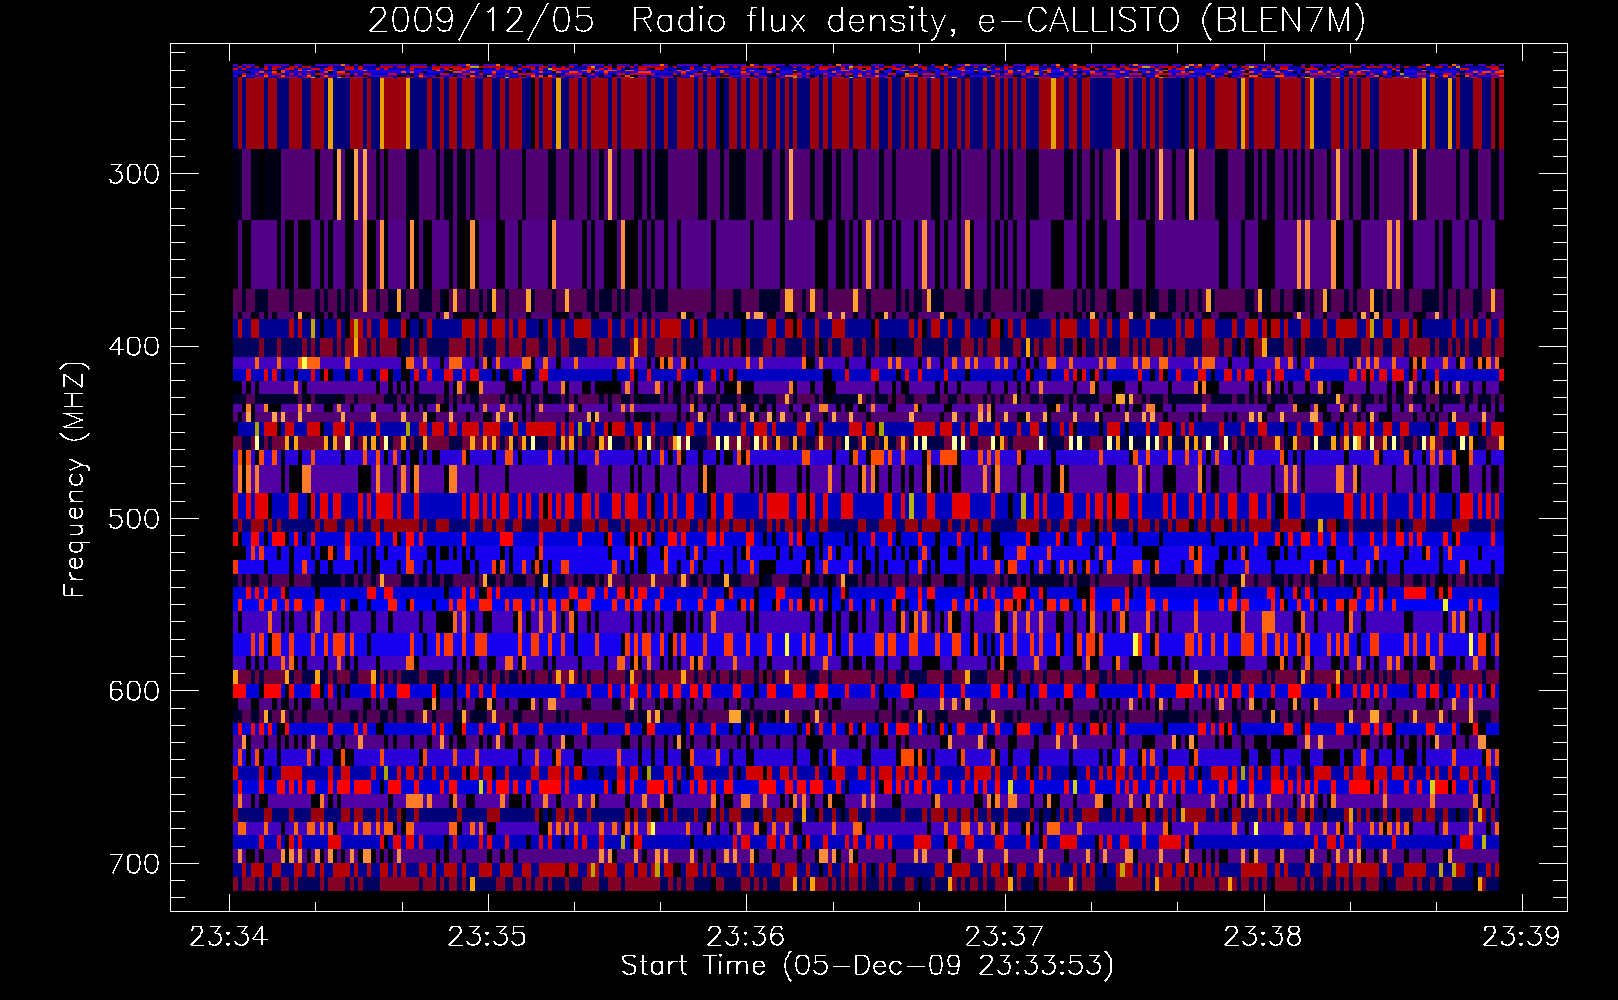Click the 700 frequency tick label

134,864
